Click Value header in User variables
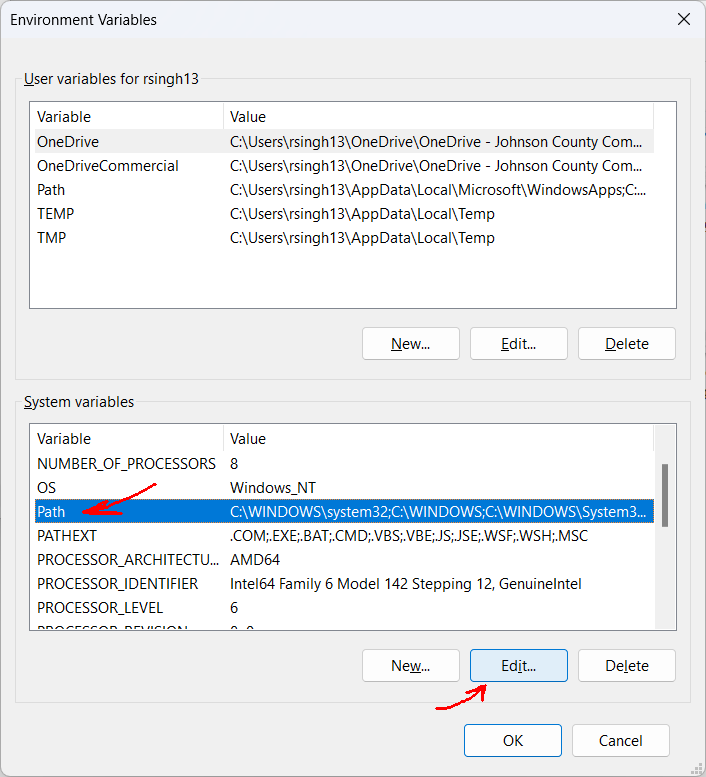This screenshot has width=706, height=777. click(x=438, y=116)
